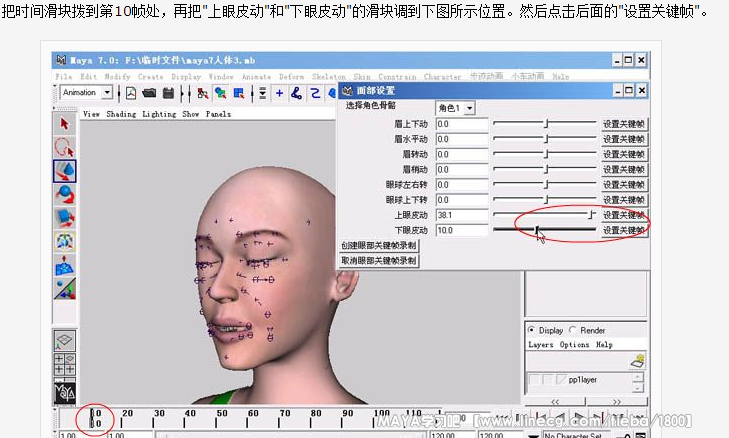Viewport: 729px width, 438px height.
Task: Activate the Soft Modification tool
Action: pos(65,265)
